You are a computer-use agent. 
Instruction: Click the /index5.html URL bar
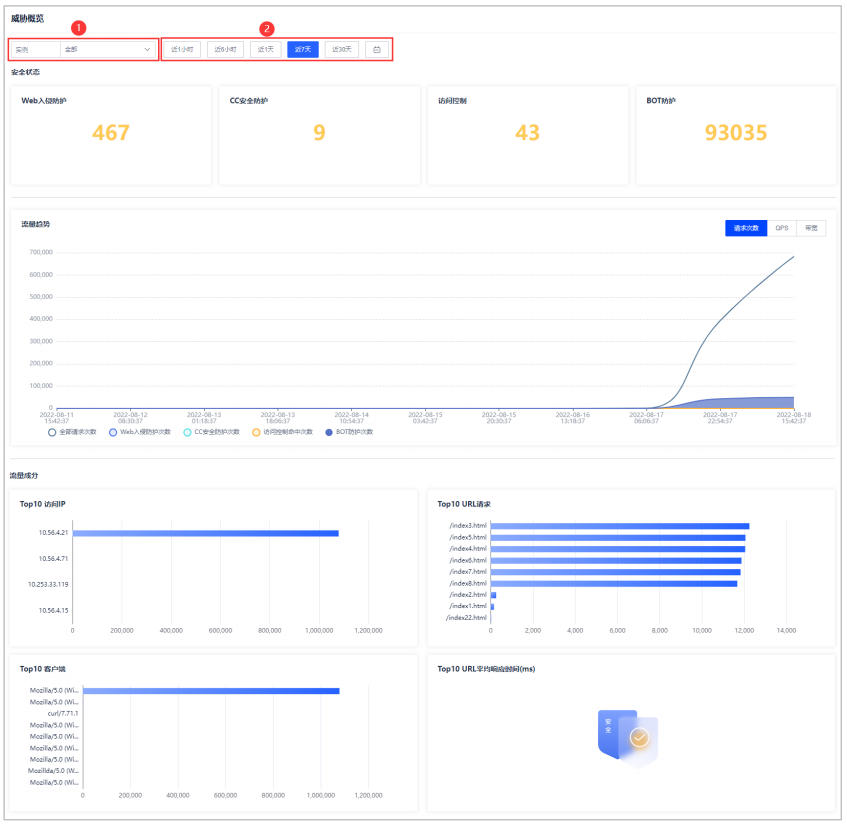point(618,538)
